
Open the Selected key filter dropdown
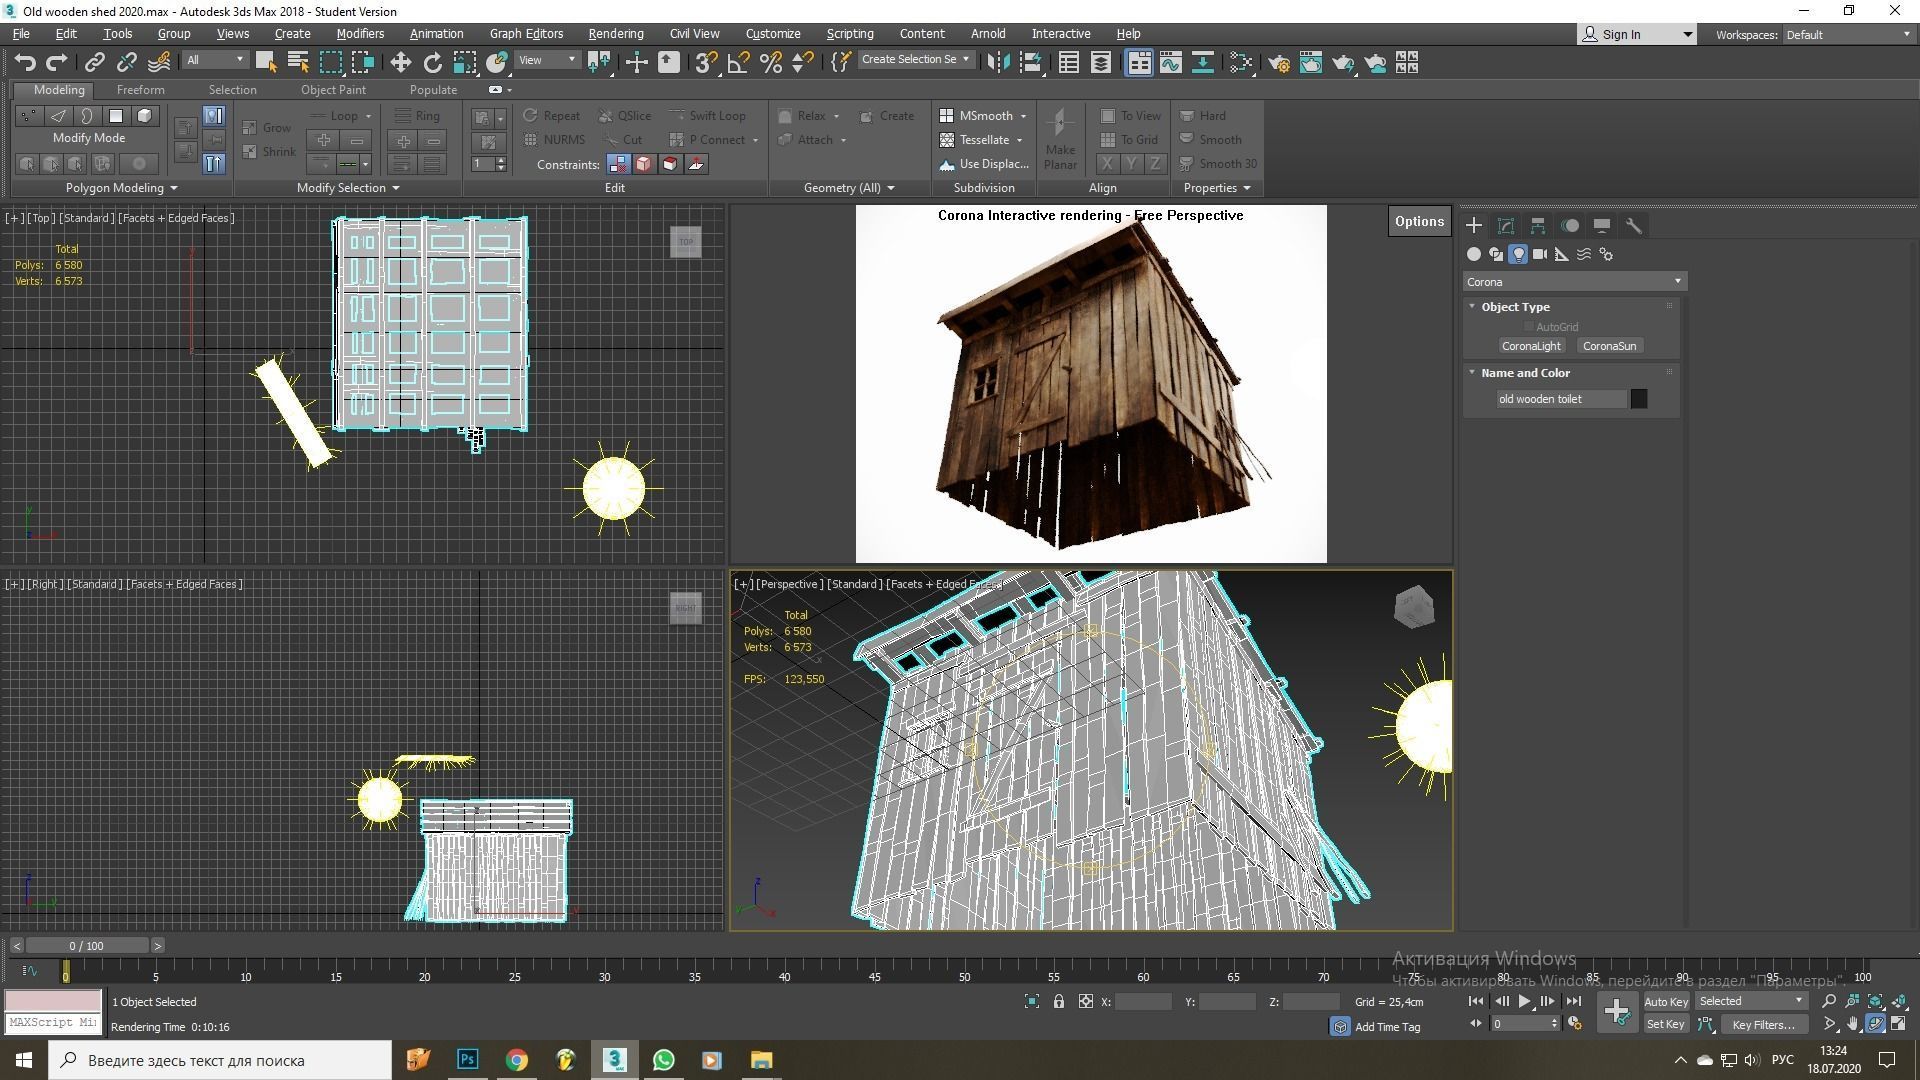(1751, 1001)
